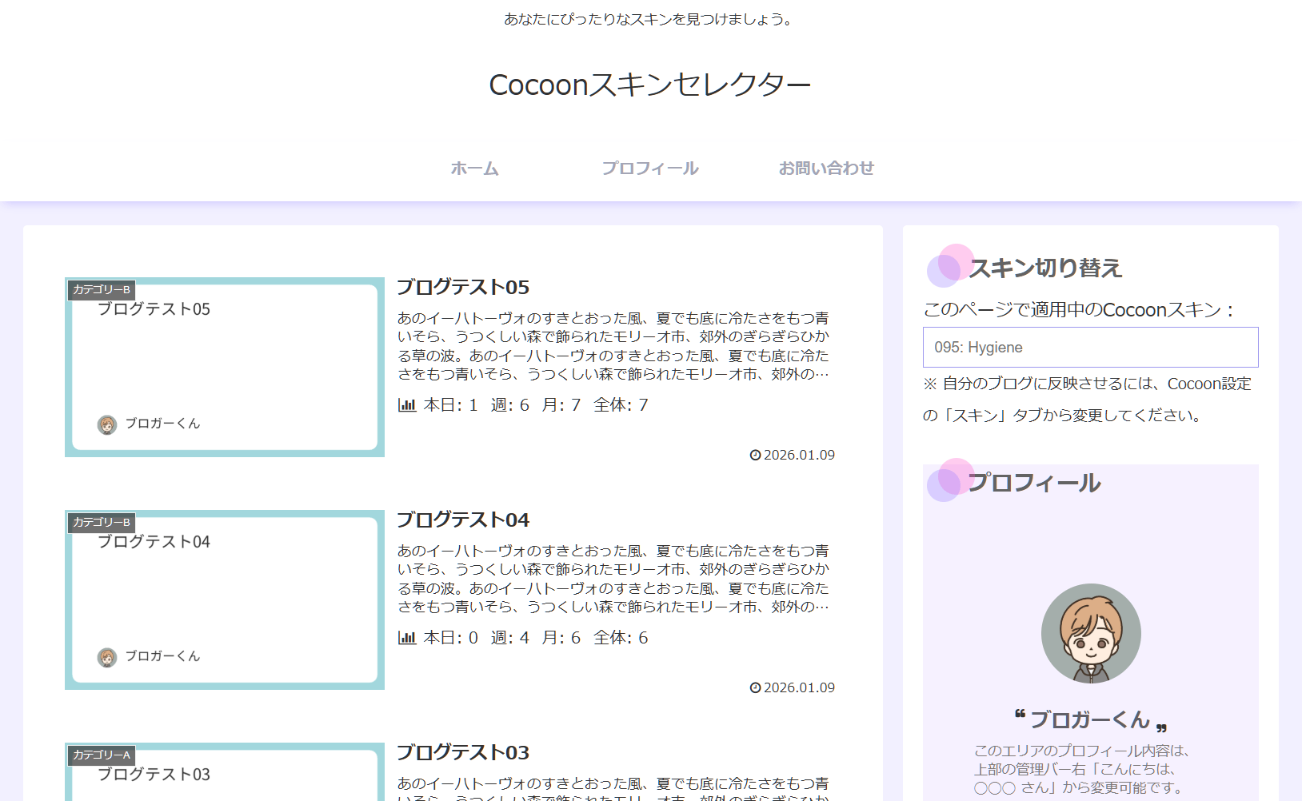The image size is (1302, 801).
Task: Click the ブロガーくん profile avatar in sidebar
Action: [1091, 633]
